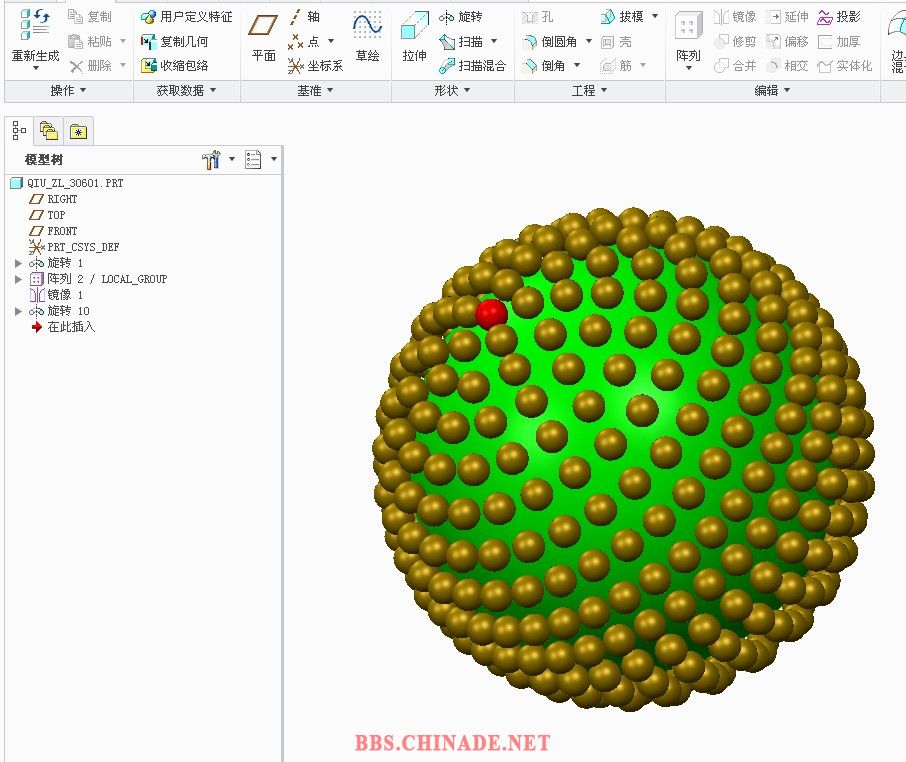The width and height of the screenshot is (906, 762).
Task: Select the Rib (筋) tool
Action: pyautogui.click(x=617, y=66)
